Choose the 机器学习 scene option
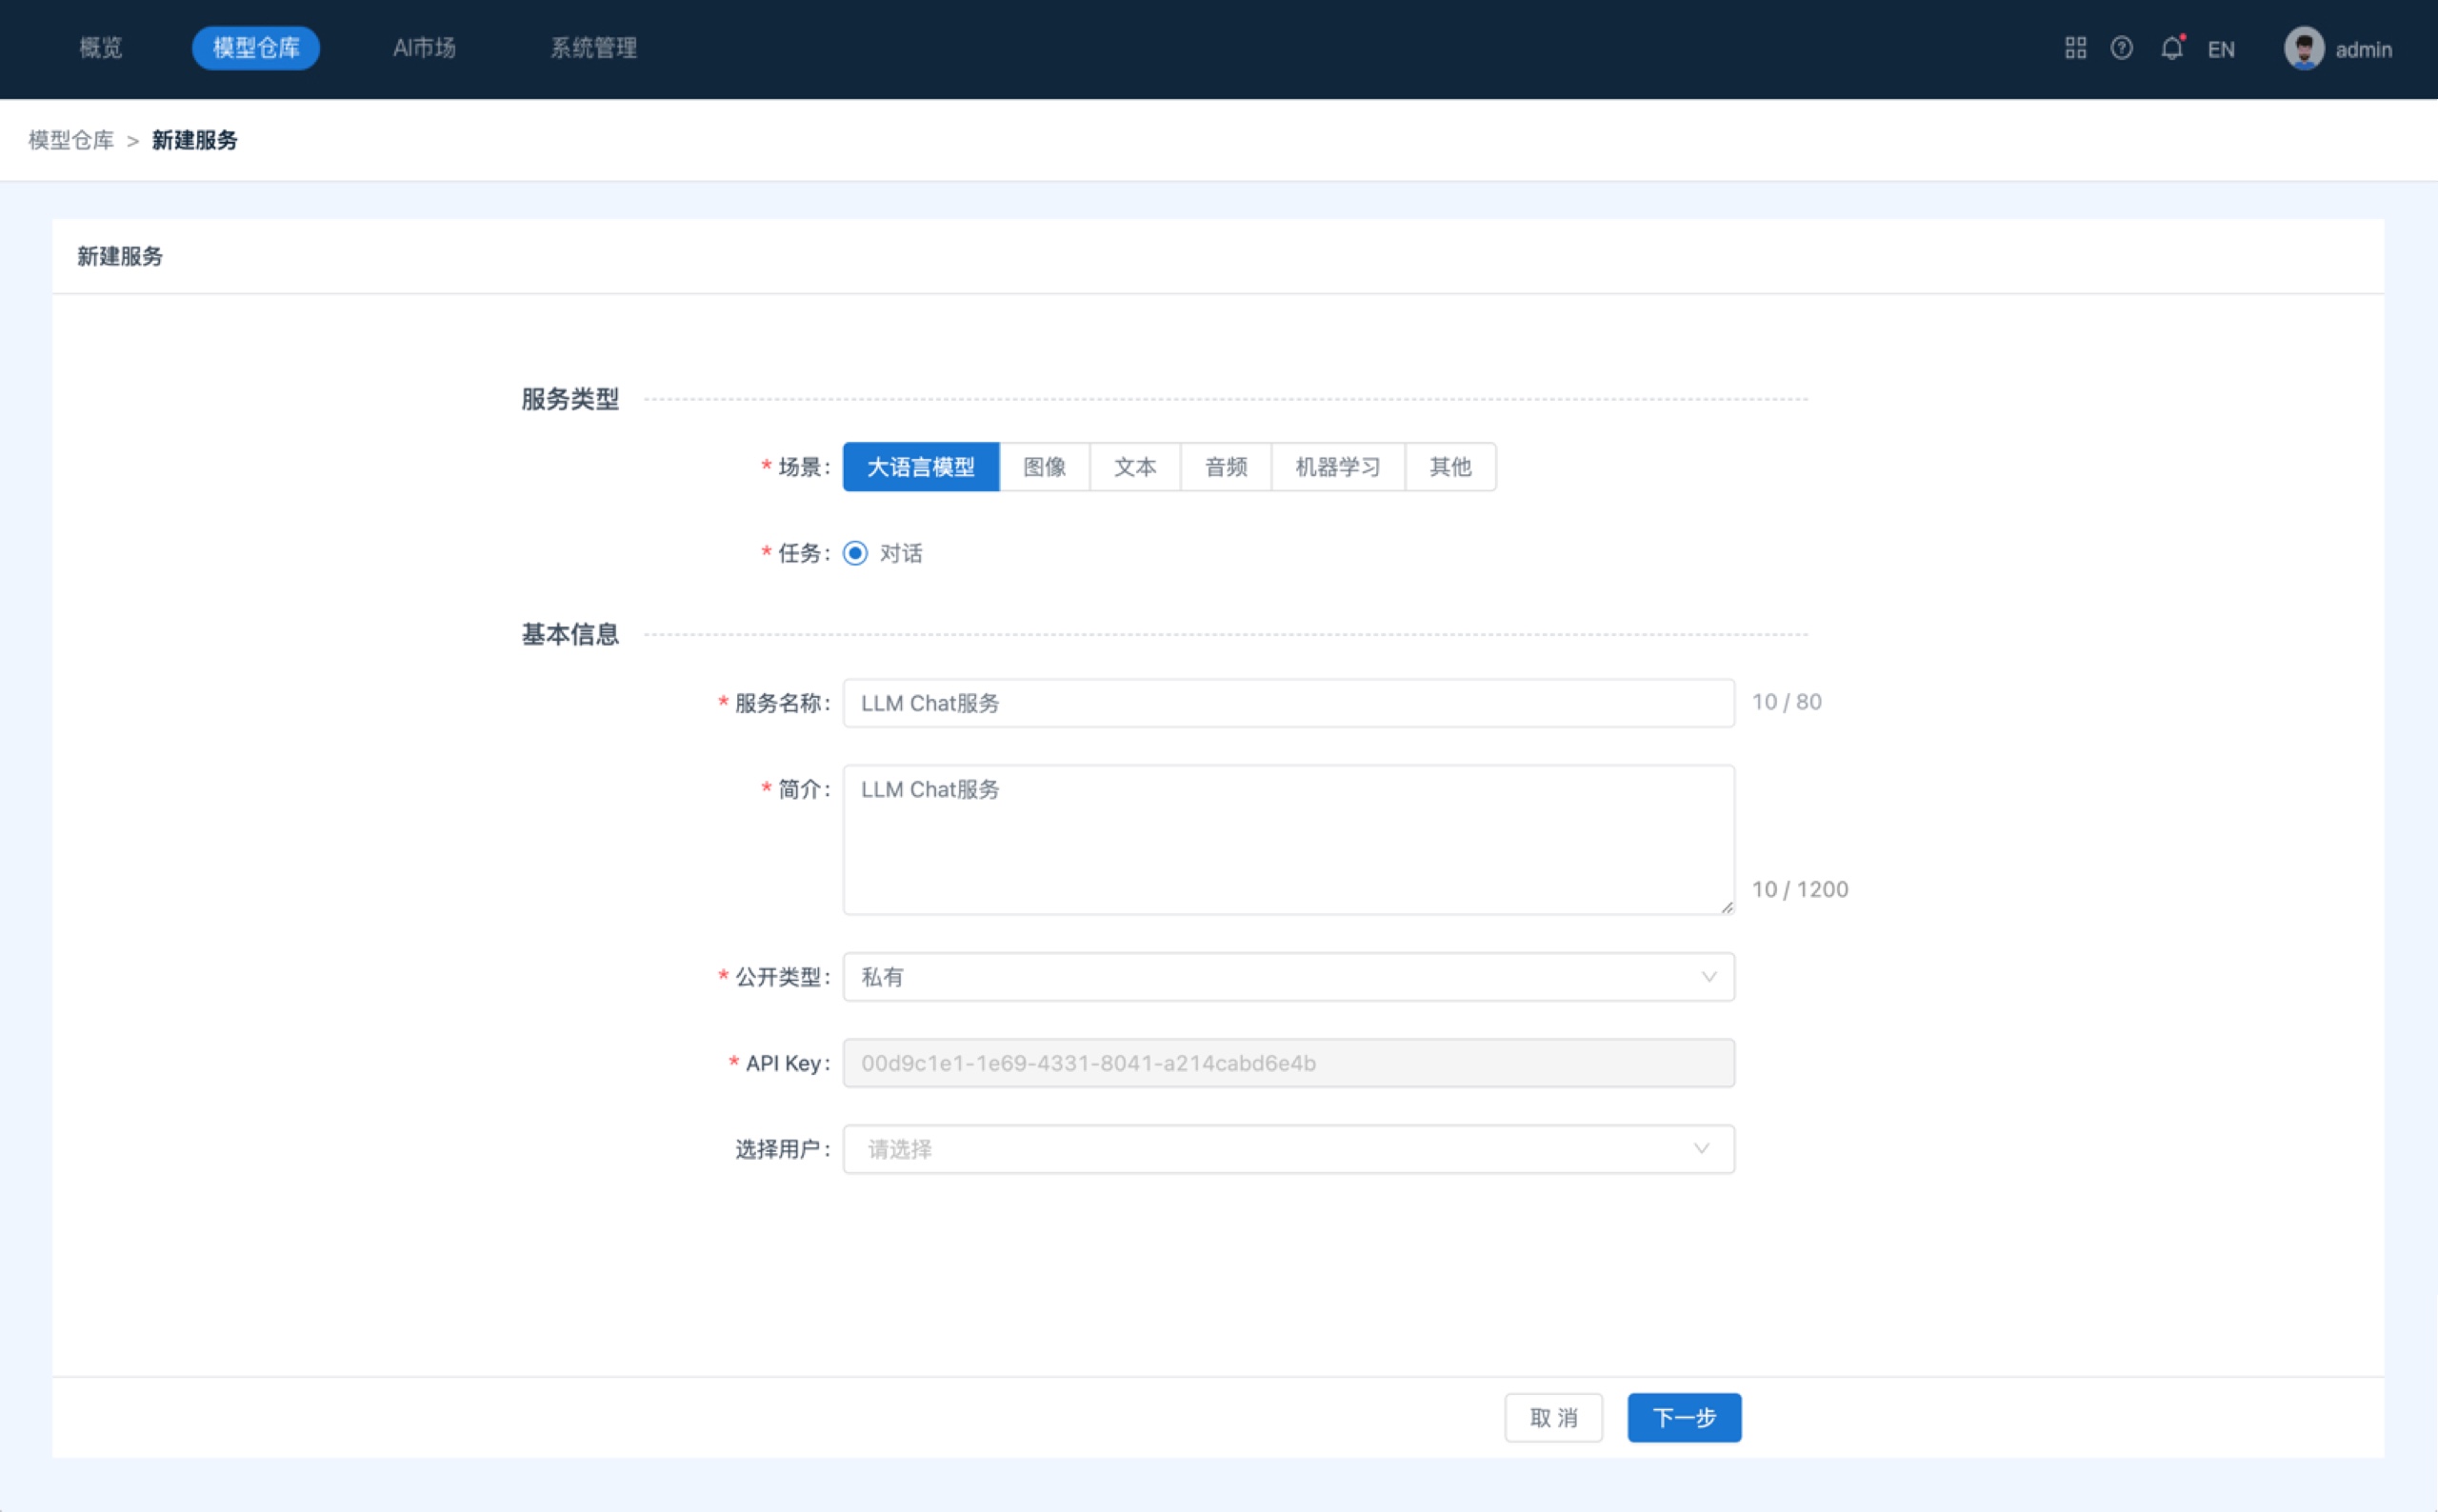 [1337, 467]
